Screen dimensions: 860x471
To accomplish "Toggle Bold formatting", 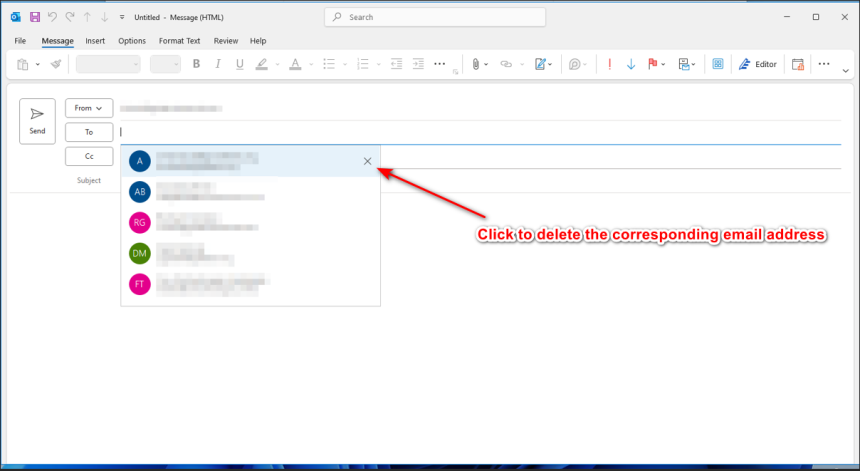I will click(196, 64).
